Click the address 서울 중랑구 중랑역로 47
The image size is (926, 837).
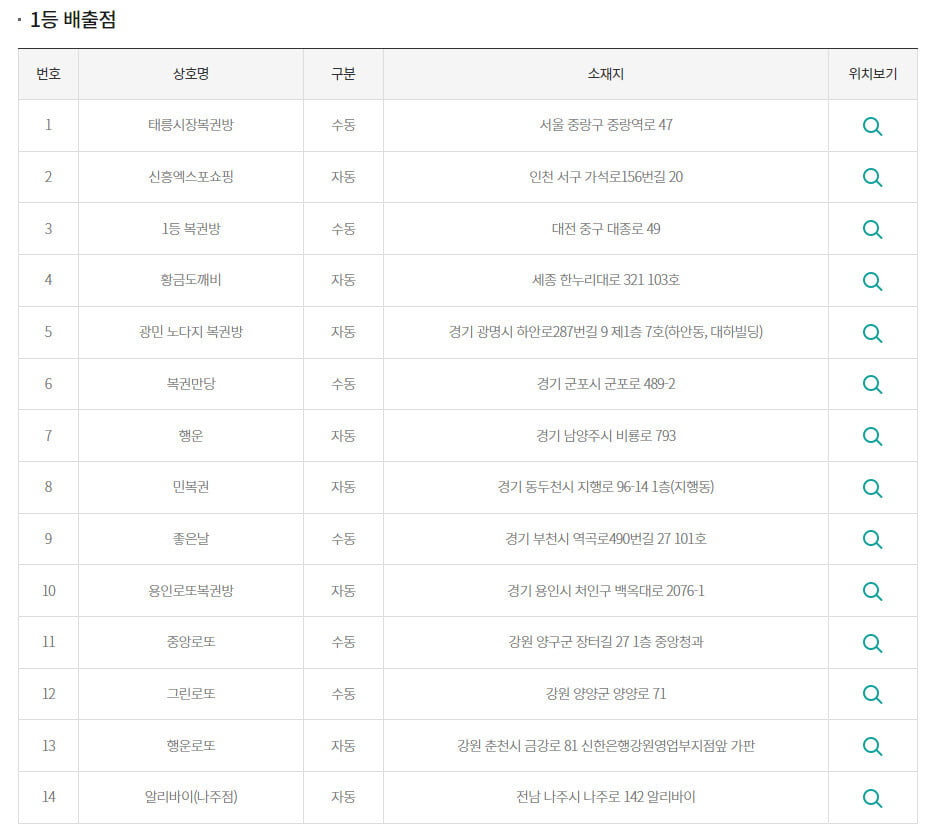(605, 125)
